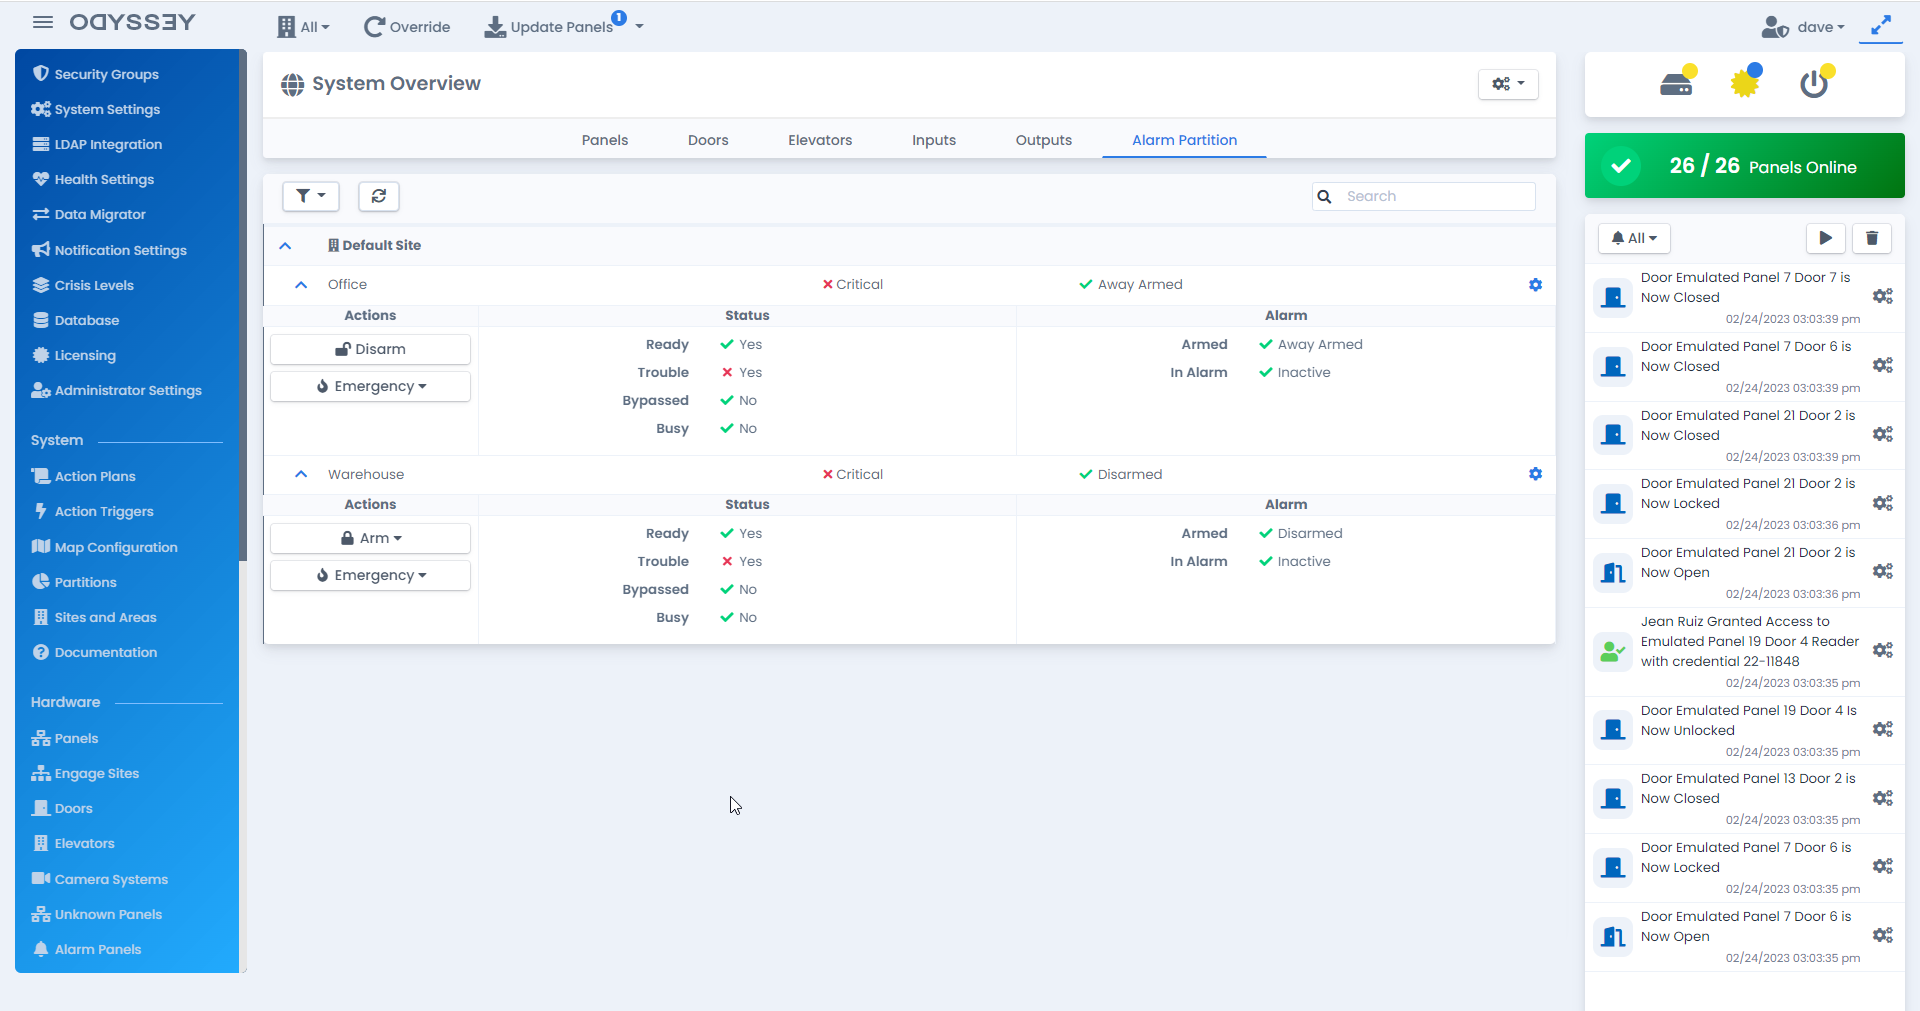Click the power status icon
This screenshot has width=1920, height=1011.
[1814, 84]
